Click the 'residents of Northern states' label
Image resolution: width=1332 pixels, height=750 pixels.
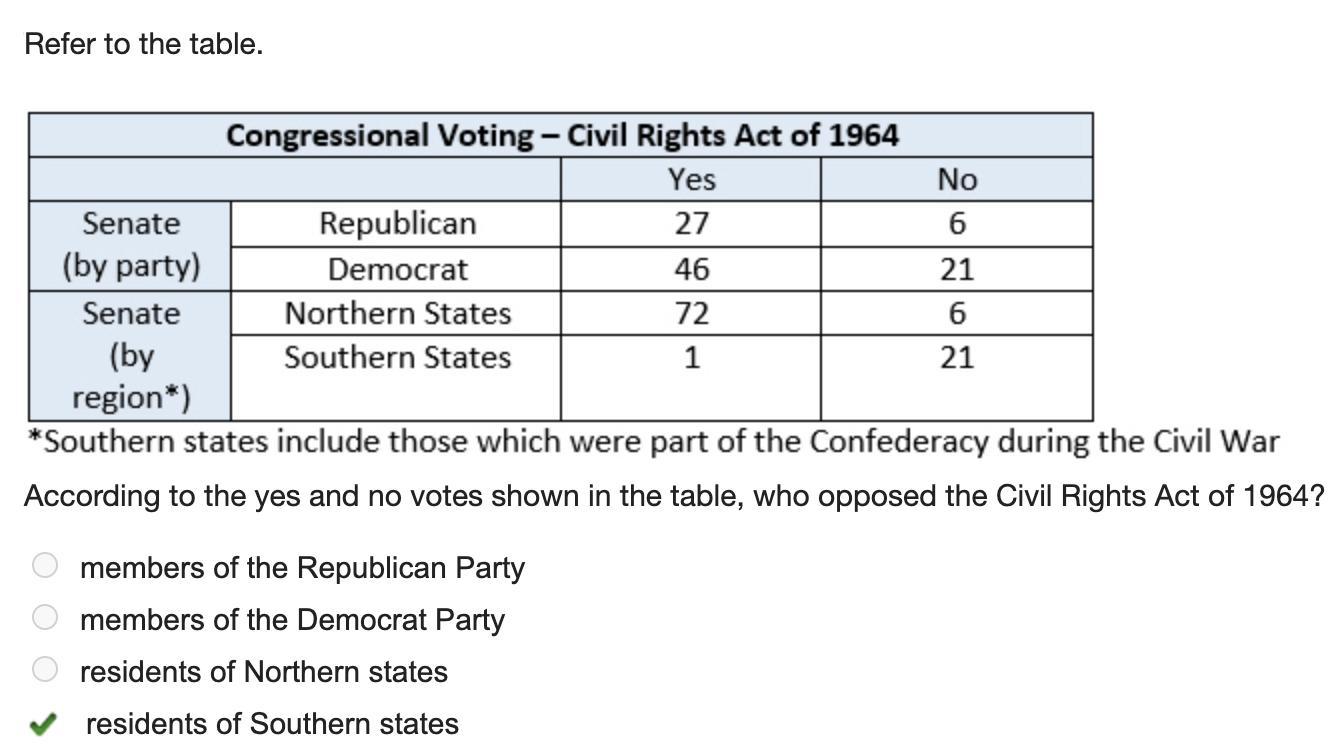[264, 671]
